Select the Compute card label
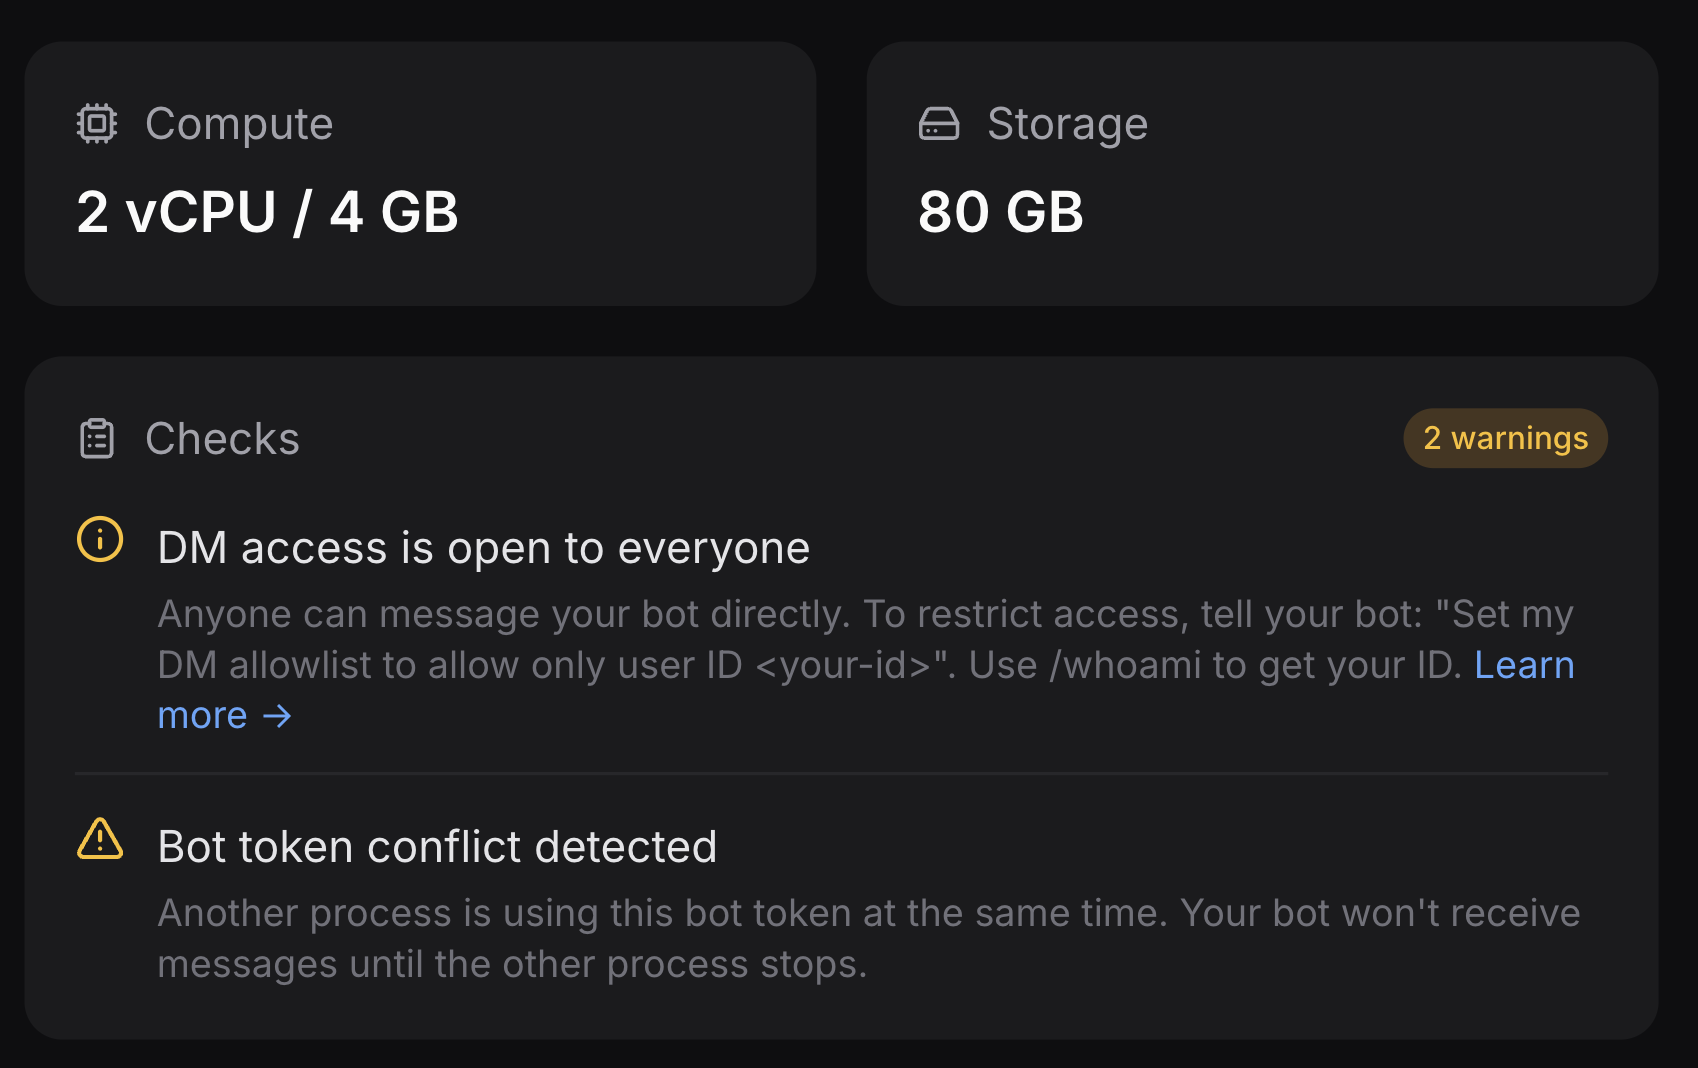This screenshot has height=1068, width=1698. [239, 124]
